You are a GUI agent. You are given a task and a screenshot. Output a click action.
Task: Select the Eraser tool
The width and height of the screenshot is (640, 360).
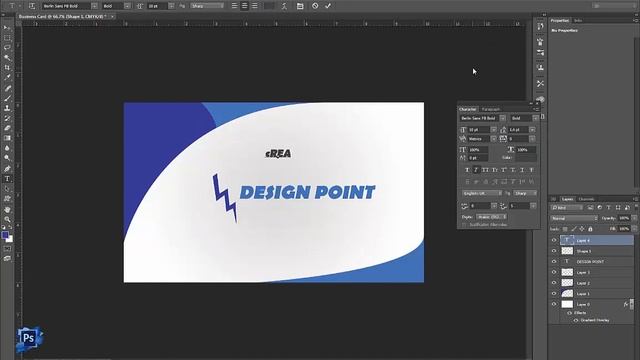[x=7, y=128]
